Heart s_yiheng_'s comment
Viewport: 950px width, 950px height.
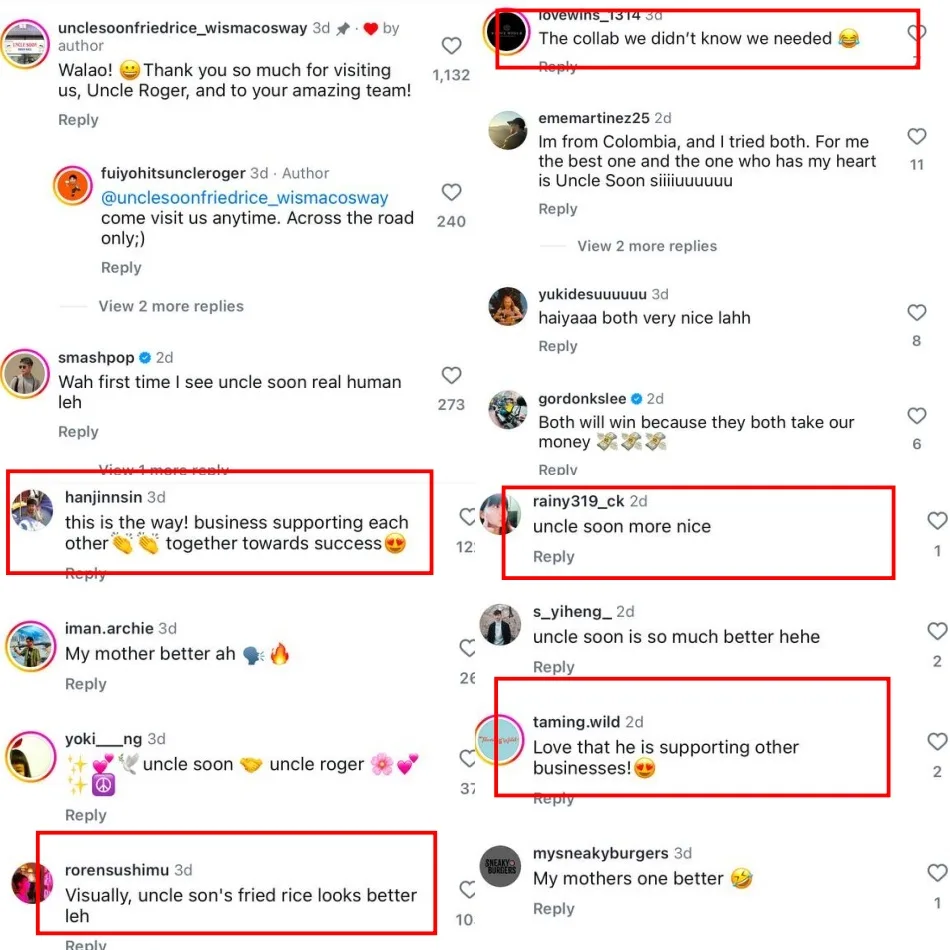pos(937,631)
